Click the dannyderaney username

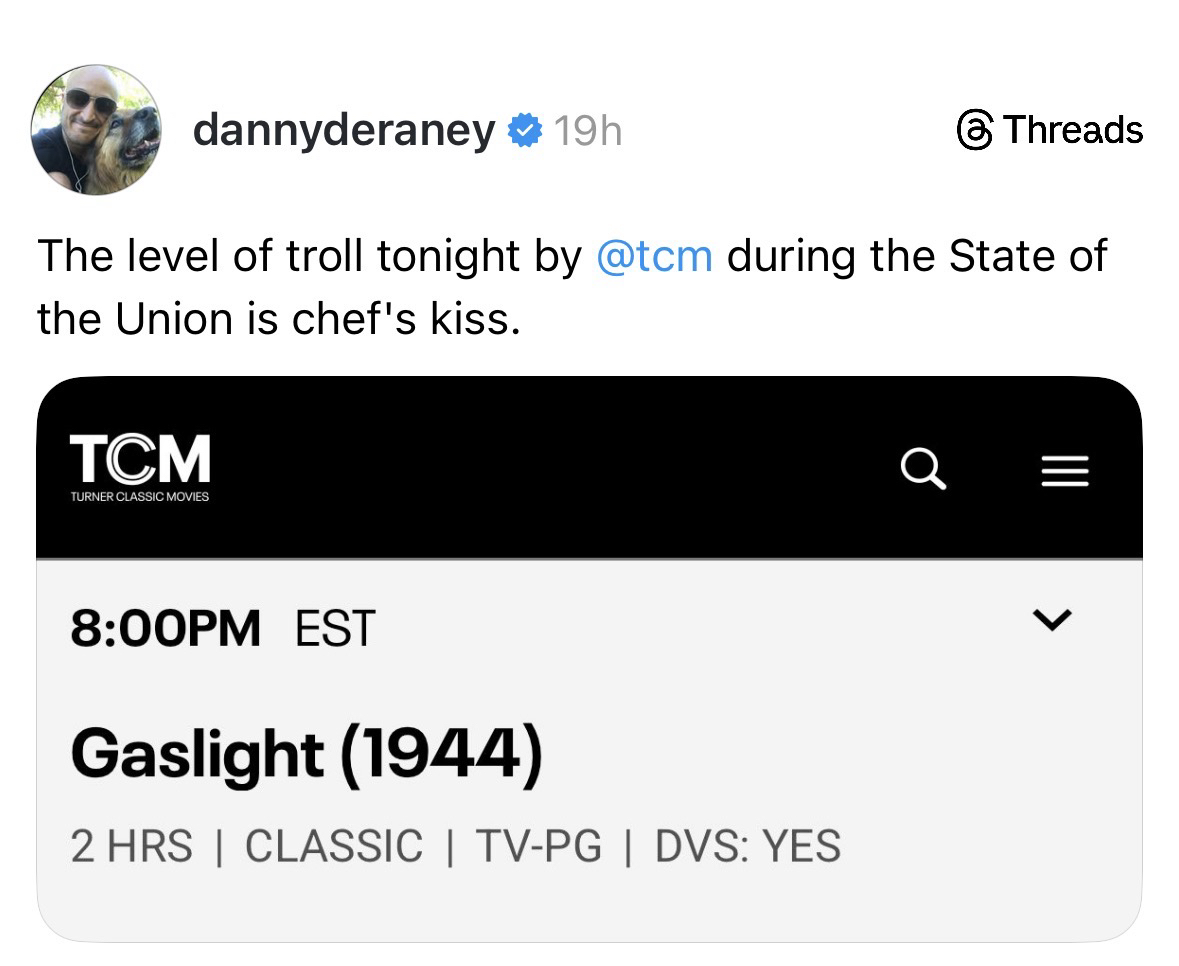coord(343,130)
